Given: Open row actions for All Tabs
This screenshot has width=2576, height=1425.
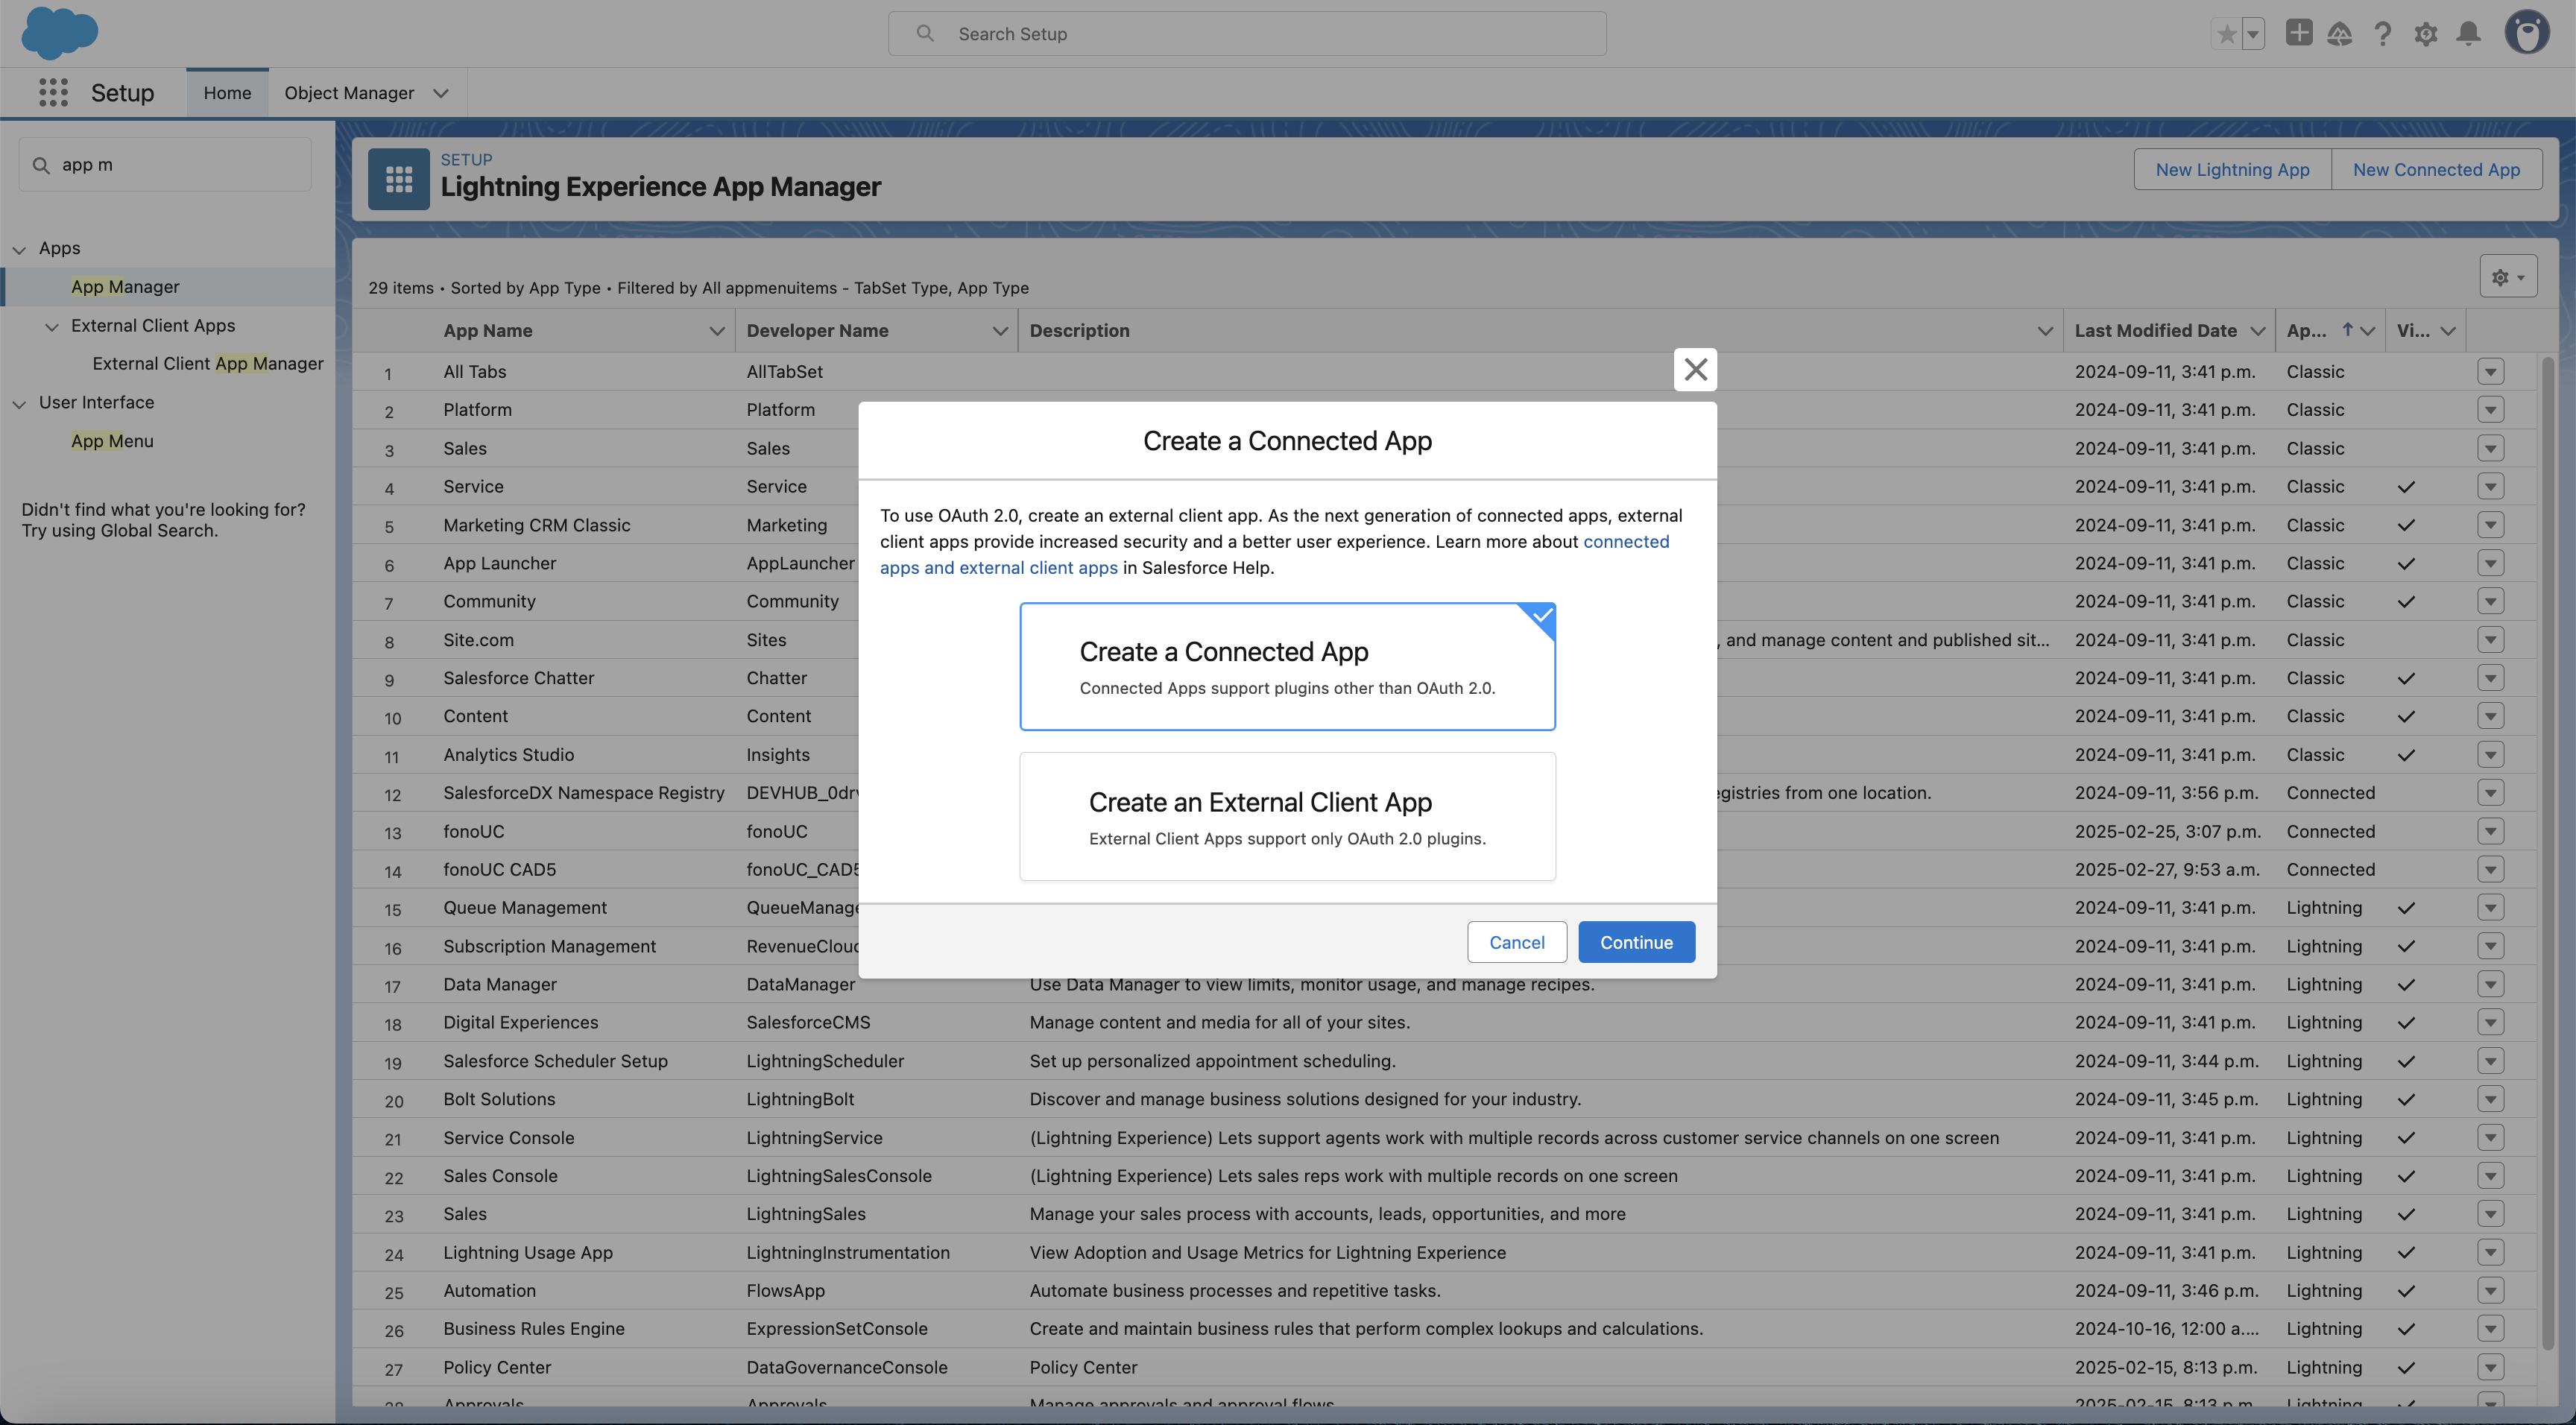Looking at the screenshot, I should (2491, 372).
